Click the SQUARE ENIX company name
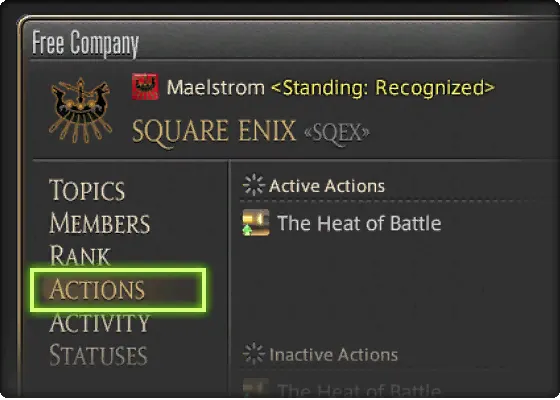This screenshot has height=400, width=560. pyautogui.click(x=214, y=132)
